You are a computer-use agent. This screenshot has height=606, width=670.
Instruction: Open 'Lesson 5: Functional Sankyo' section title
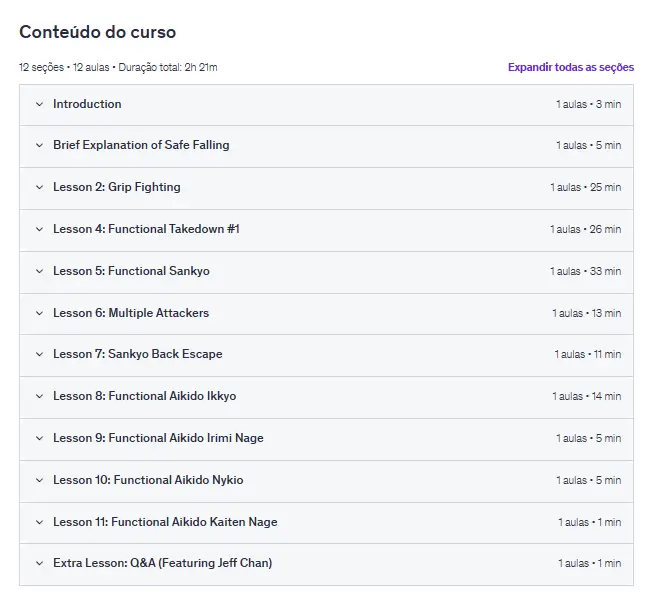131,272
